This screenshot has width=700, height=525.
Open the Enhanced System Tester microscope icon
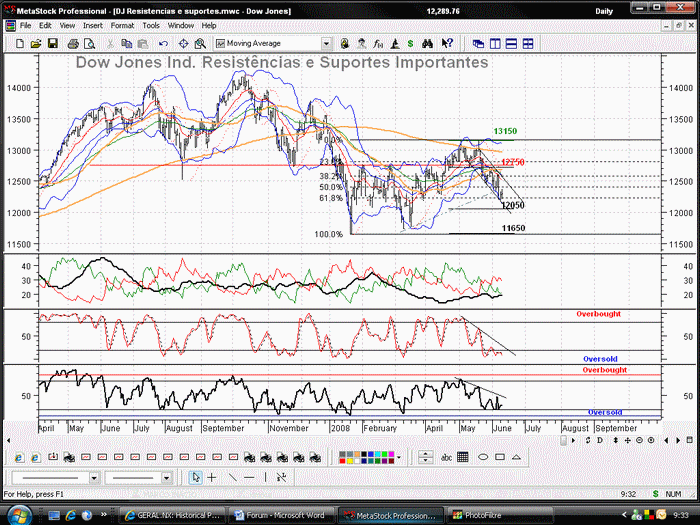(x=395, y=44)
